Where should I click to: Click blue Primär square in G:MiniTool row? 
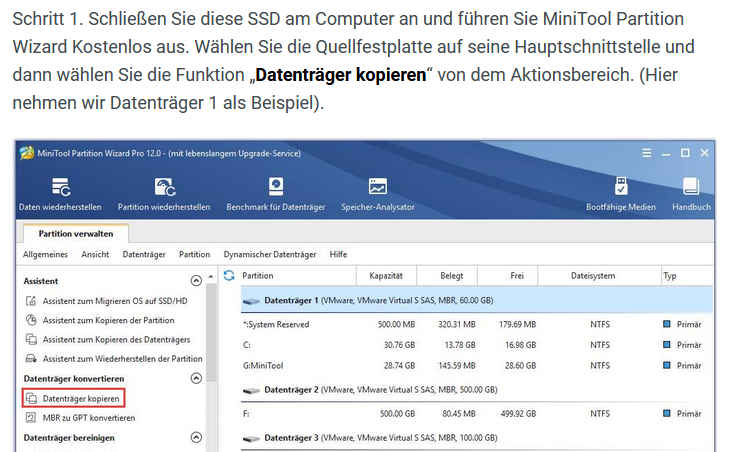[x=667, y=365]
